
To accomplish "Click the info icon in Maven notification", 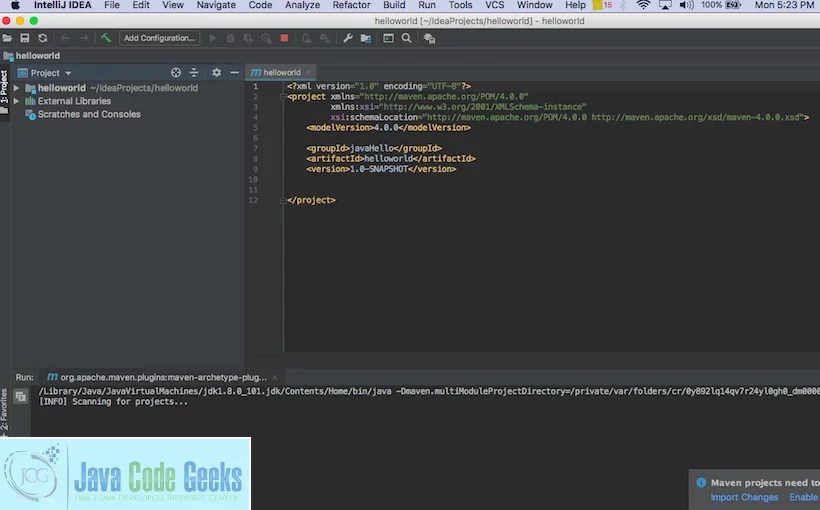I will [x=701, y=483].
